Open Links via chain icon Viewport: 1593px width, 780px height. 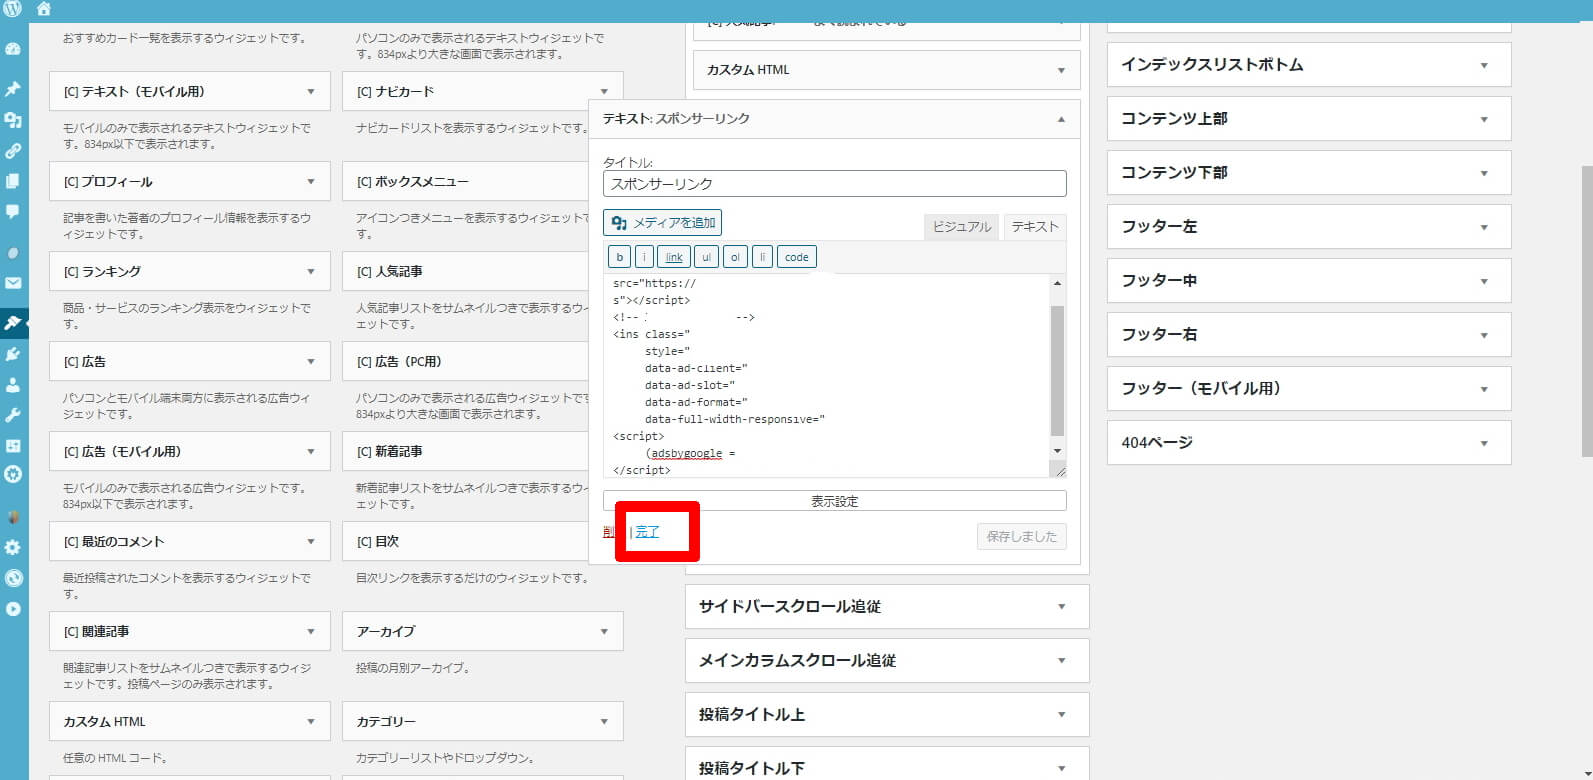13,151
